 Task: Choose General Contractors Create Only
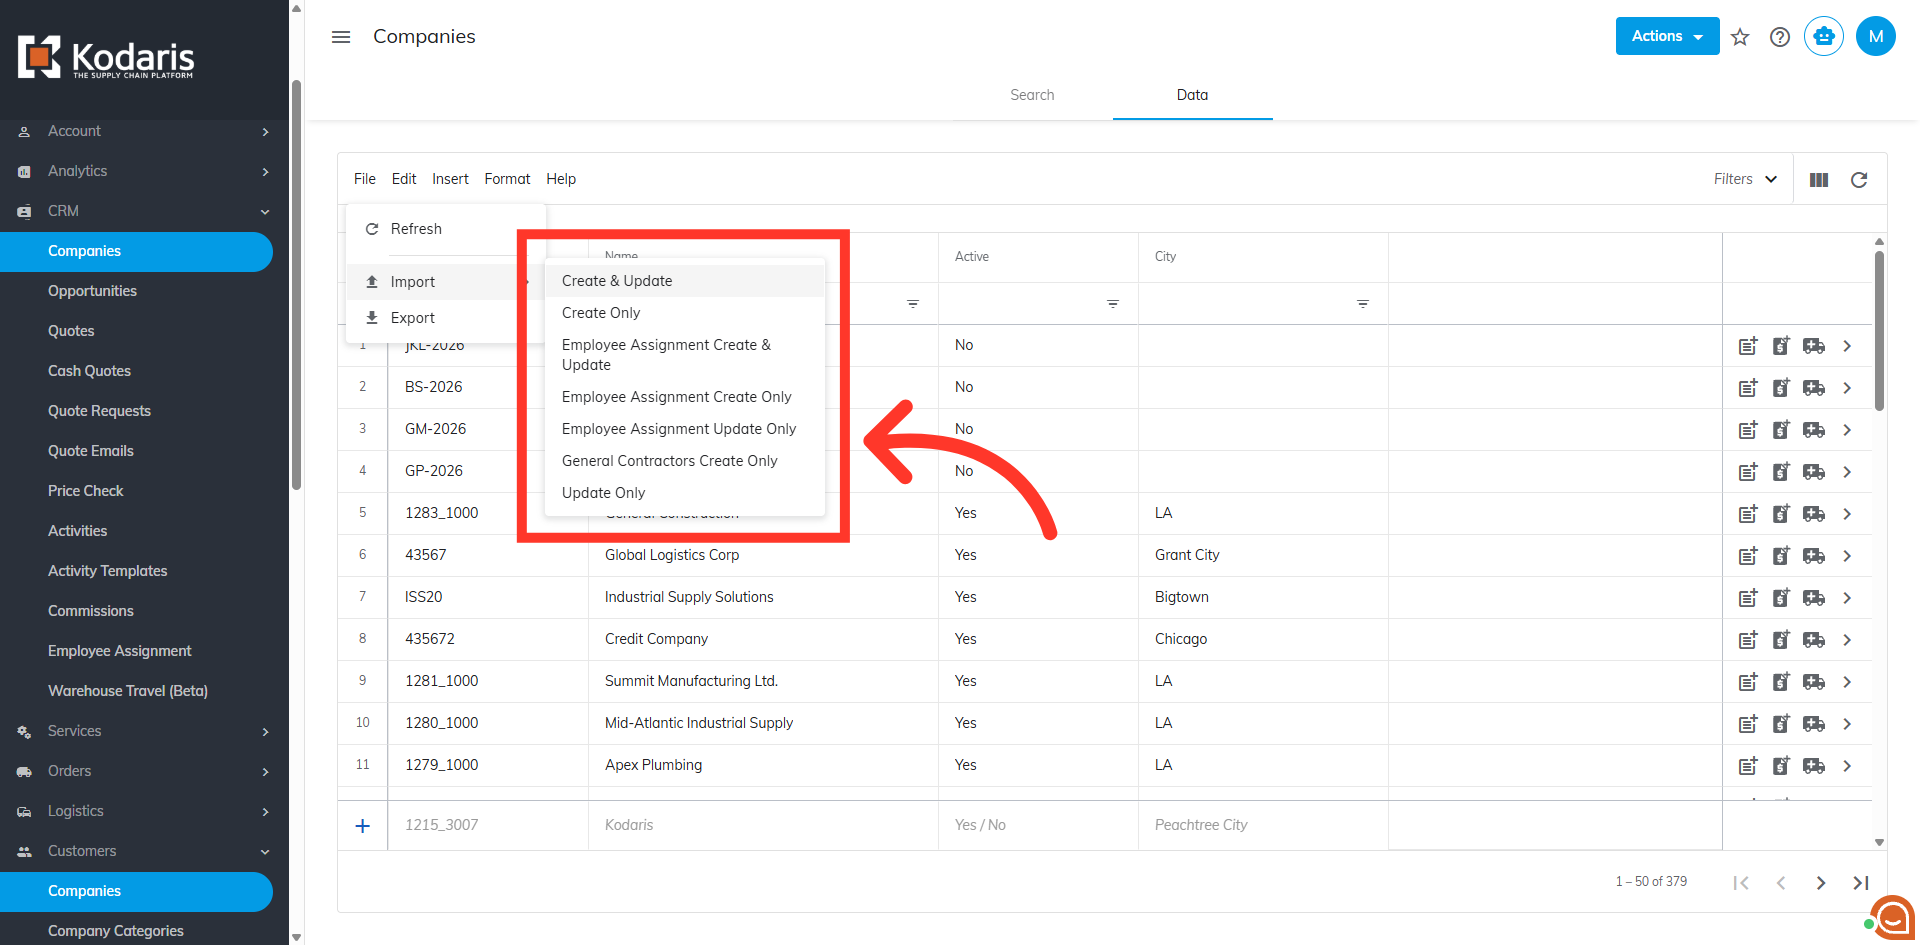[x=685, y=461]
